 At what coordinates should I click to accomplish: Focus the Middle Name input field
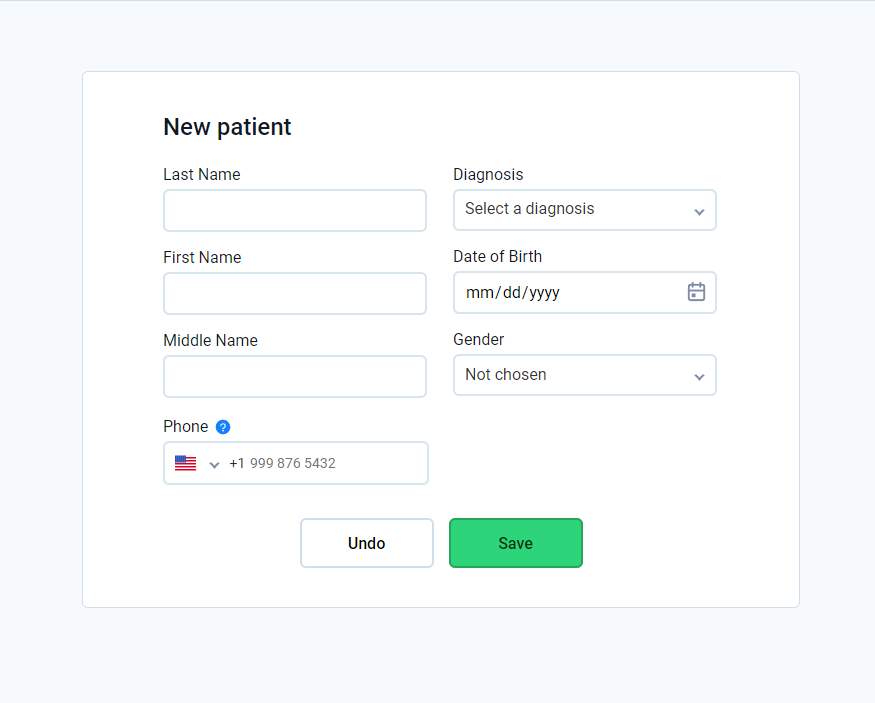coord(295,376)
